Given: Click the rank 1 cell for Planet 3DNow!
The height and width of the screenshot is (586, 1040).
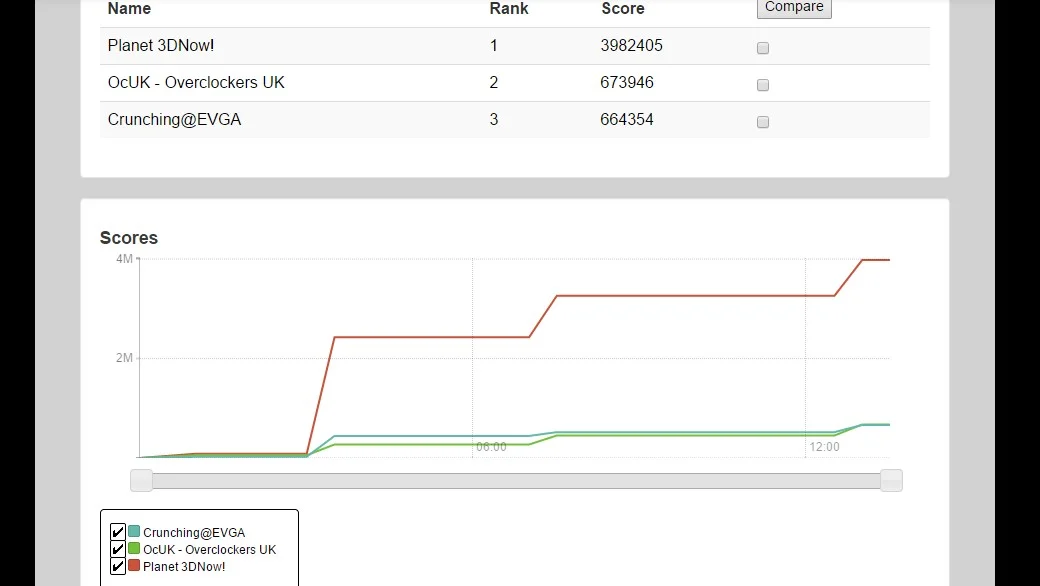Looking at the screenshot, I should [493, 46].
